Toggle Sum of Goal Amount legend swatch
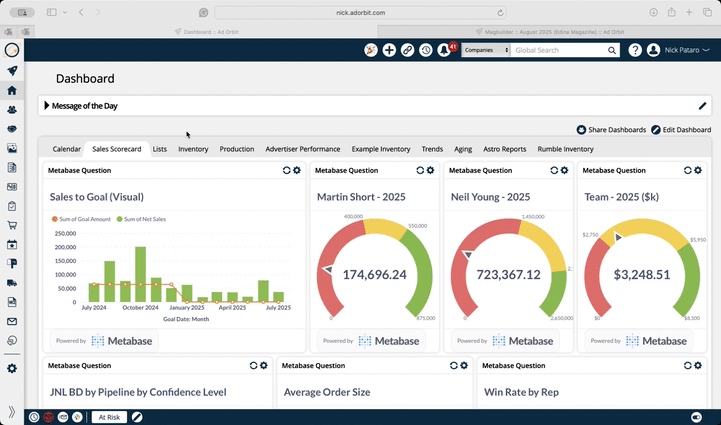Screen dimensions: 721x425 (54, 219)
